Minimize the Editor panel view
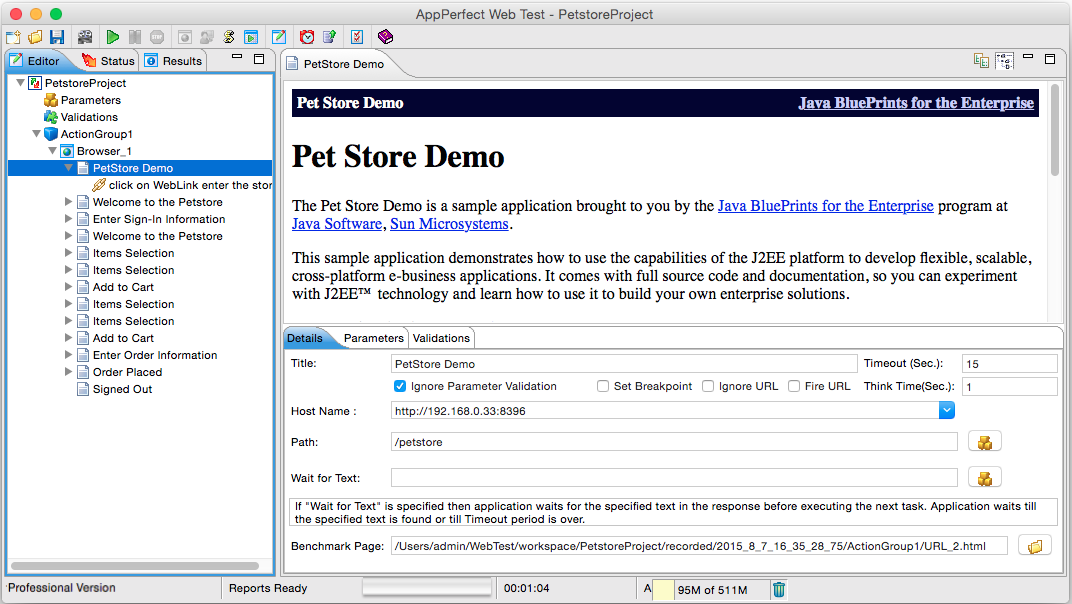 pos(237,57)
